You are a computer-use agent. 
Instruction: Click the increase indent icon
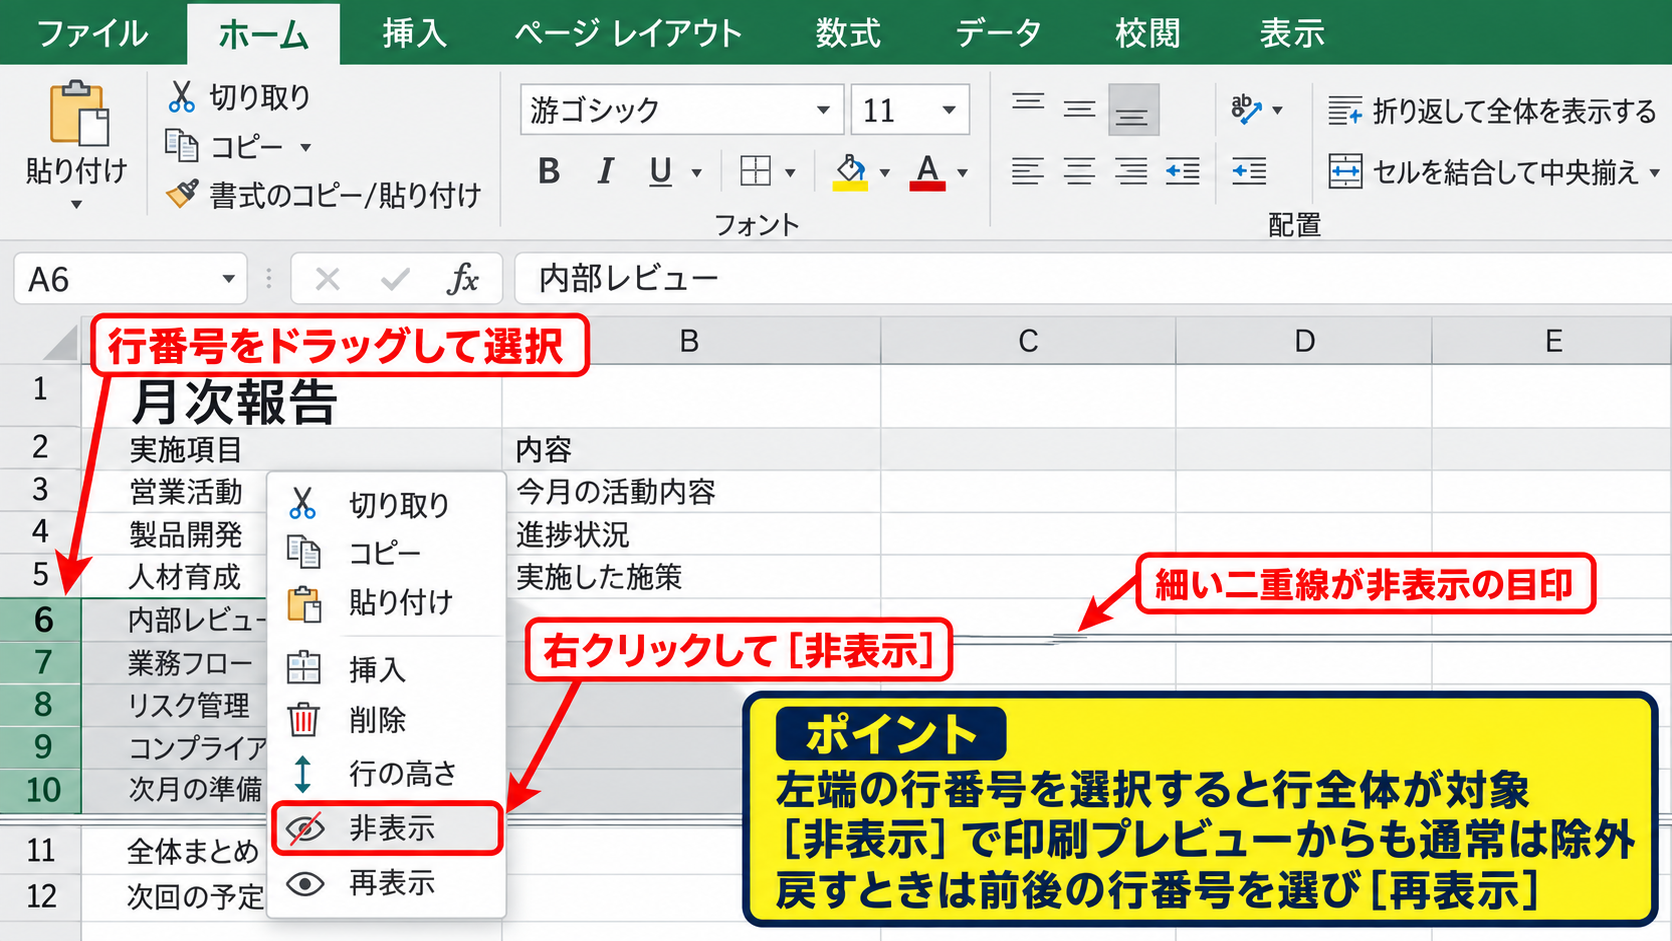1249,171
